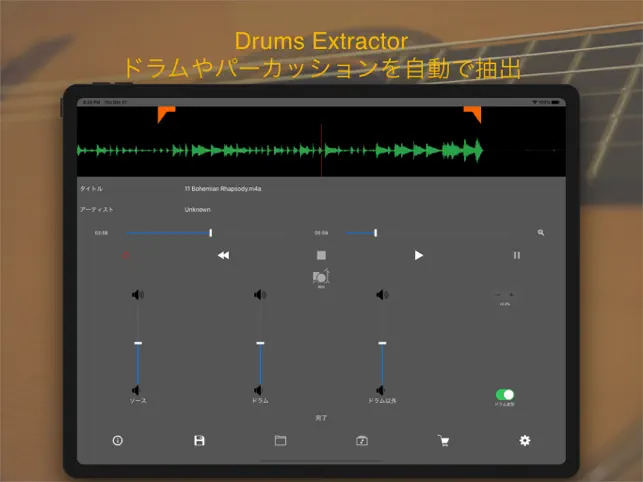Click the red record icon
The height and width of the screenshot is (482, 643).
(126, 255)
